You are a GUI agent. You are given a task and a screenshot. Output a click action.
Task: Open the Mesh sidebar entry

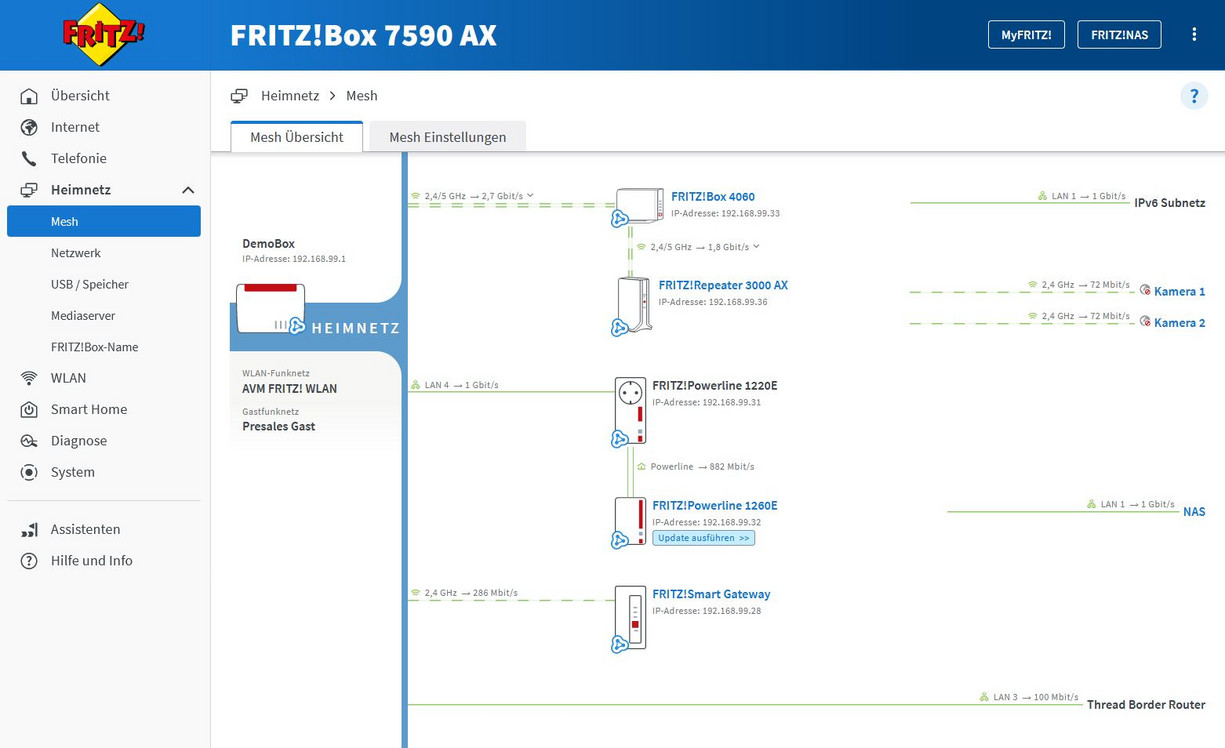click(104, 221)
